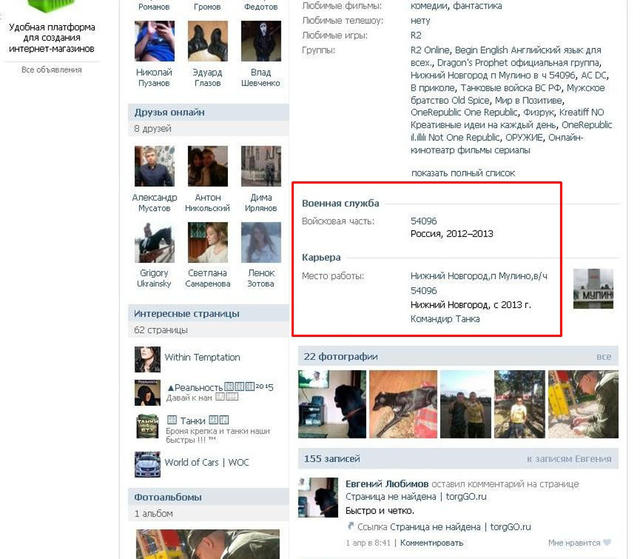Viewport: 640px width, 559px height.
Task: Open Ленок Зотова's avatar photo
Action: point(261,242)
